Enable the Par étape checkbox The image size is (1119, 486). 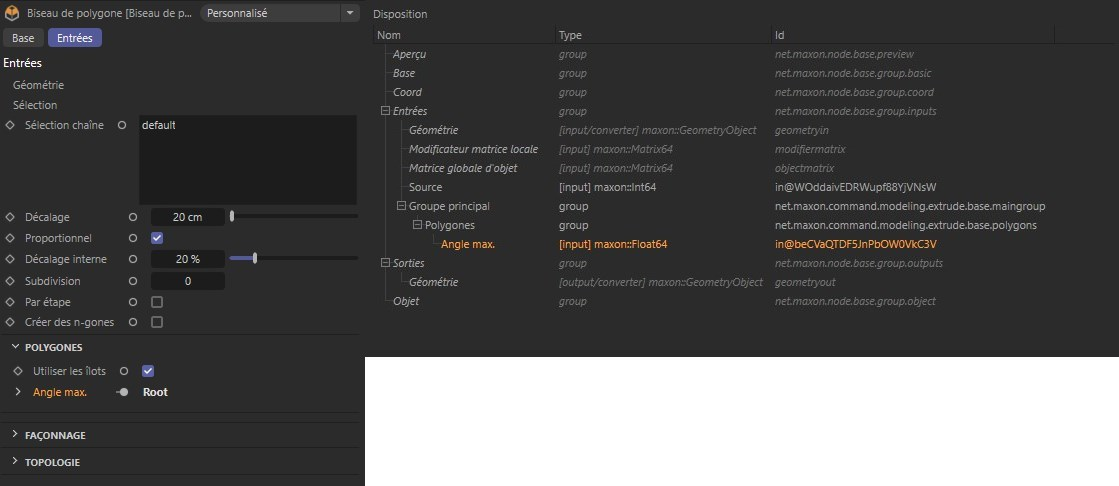tap(157, 302)
